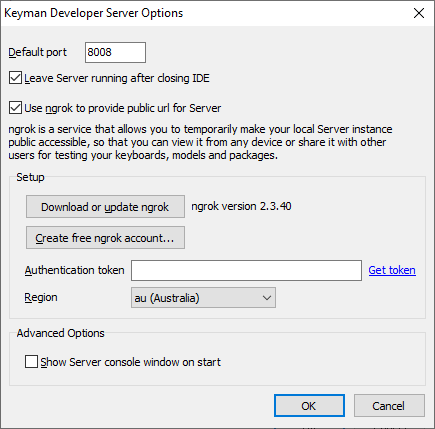Screen dimensions: 435x429
Task: Dismiss the dialog with Cancel
Action: tap(389, 406)
